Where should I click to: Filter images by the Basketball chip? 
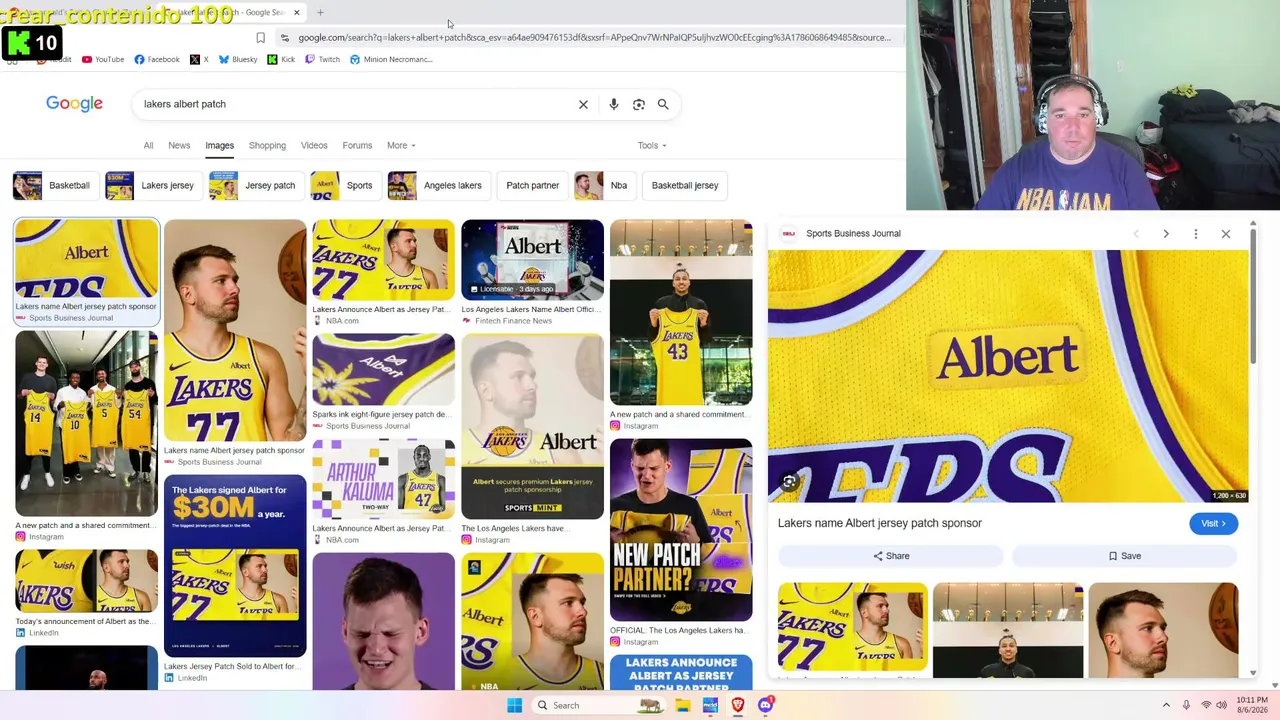pos(56,185)
